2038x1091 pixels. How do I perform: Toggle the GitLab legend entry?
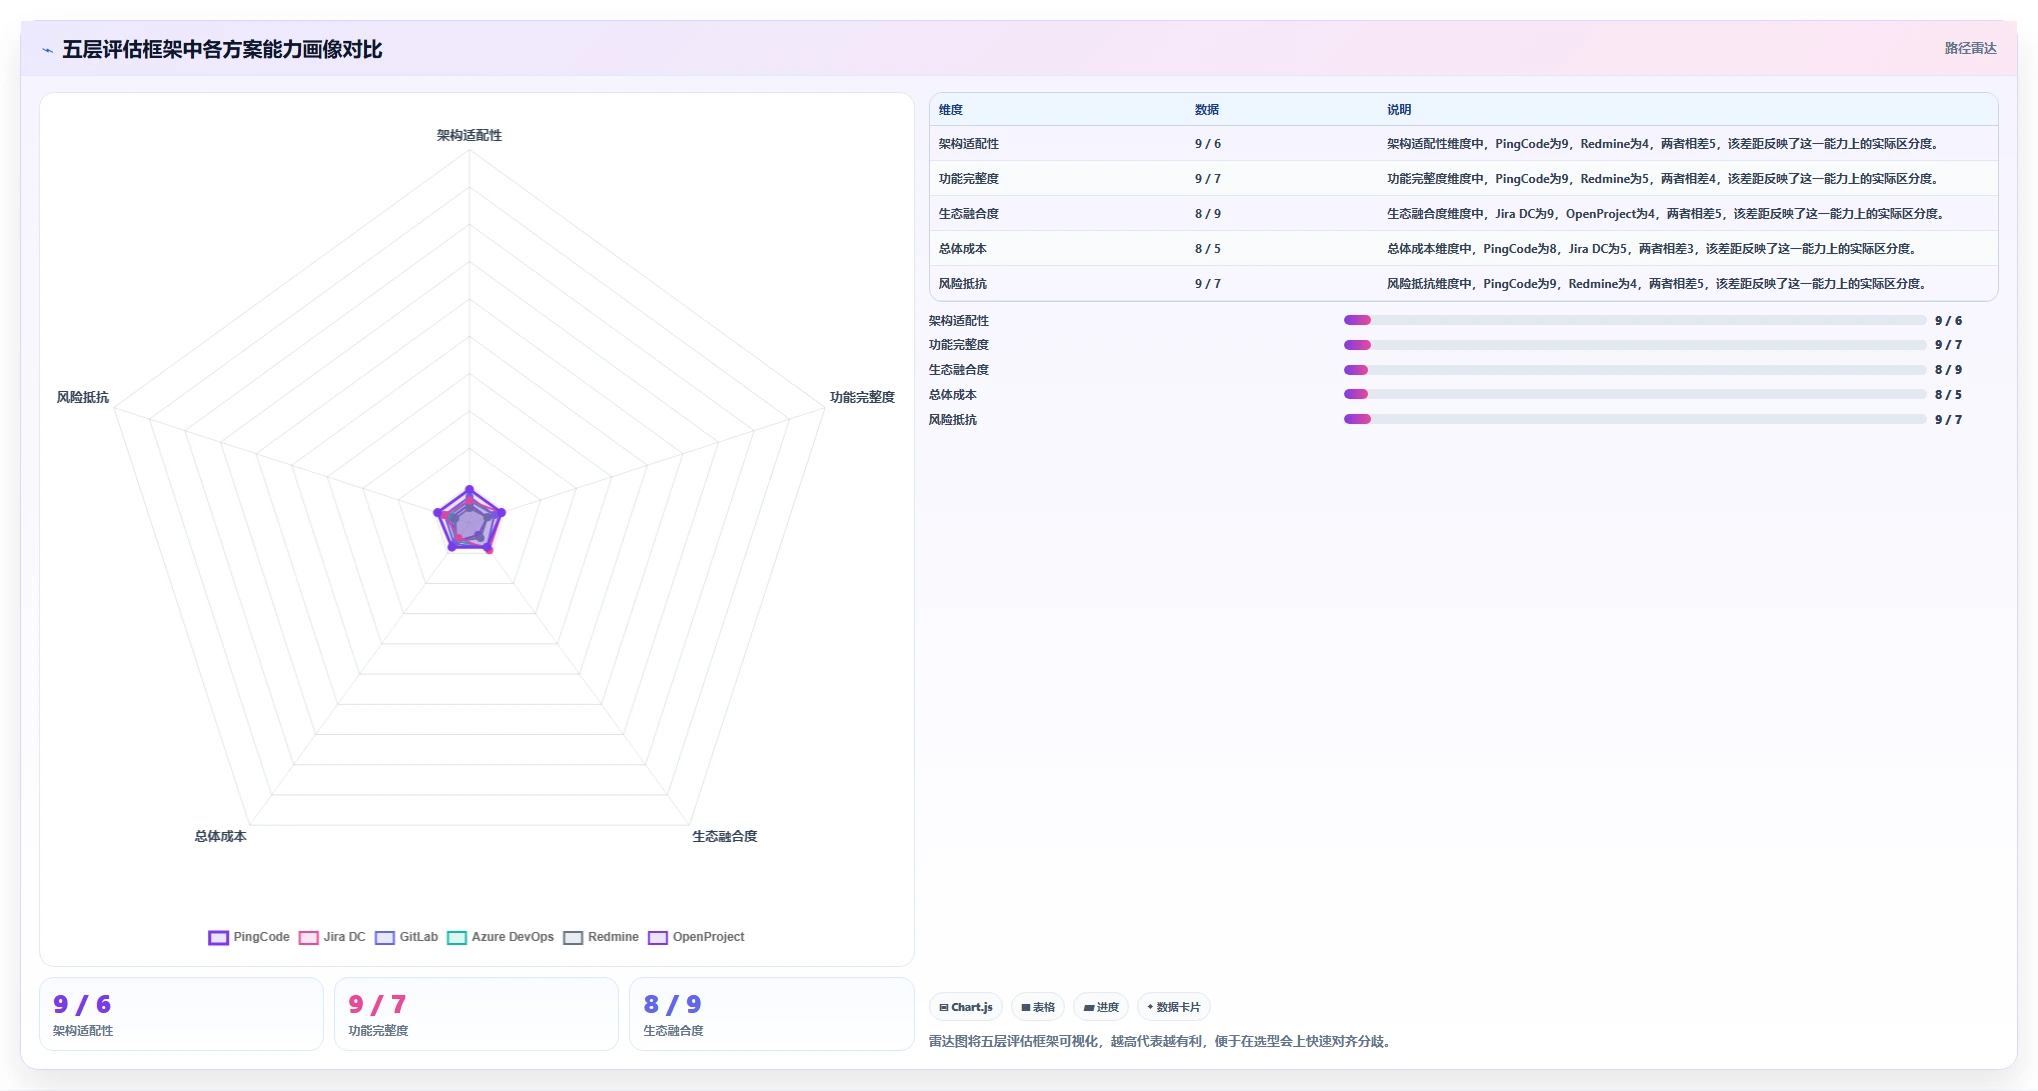tap(406, 937)
